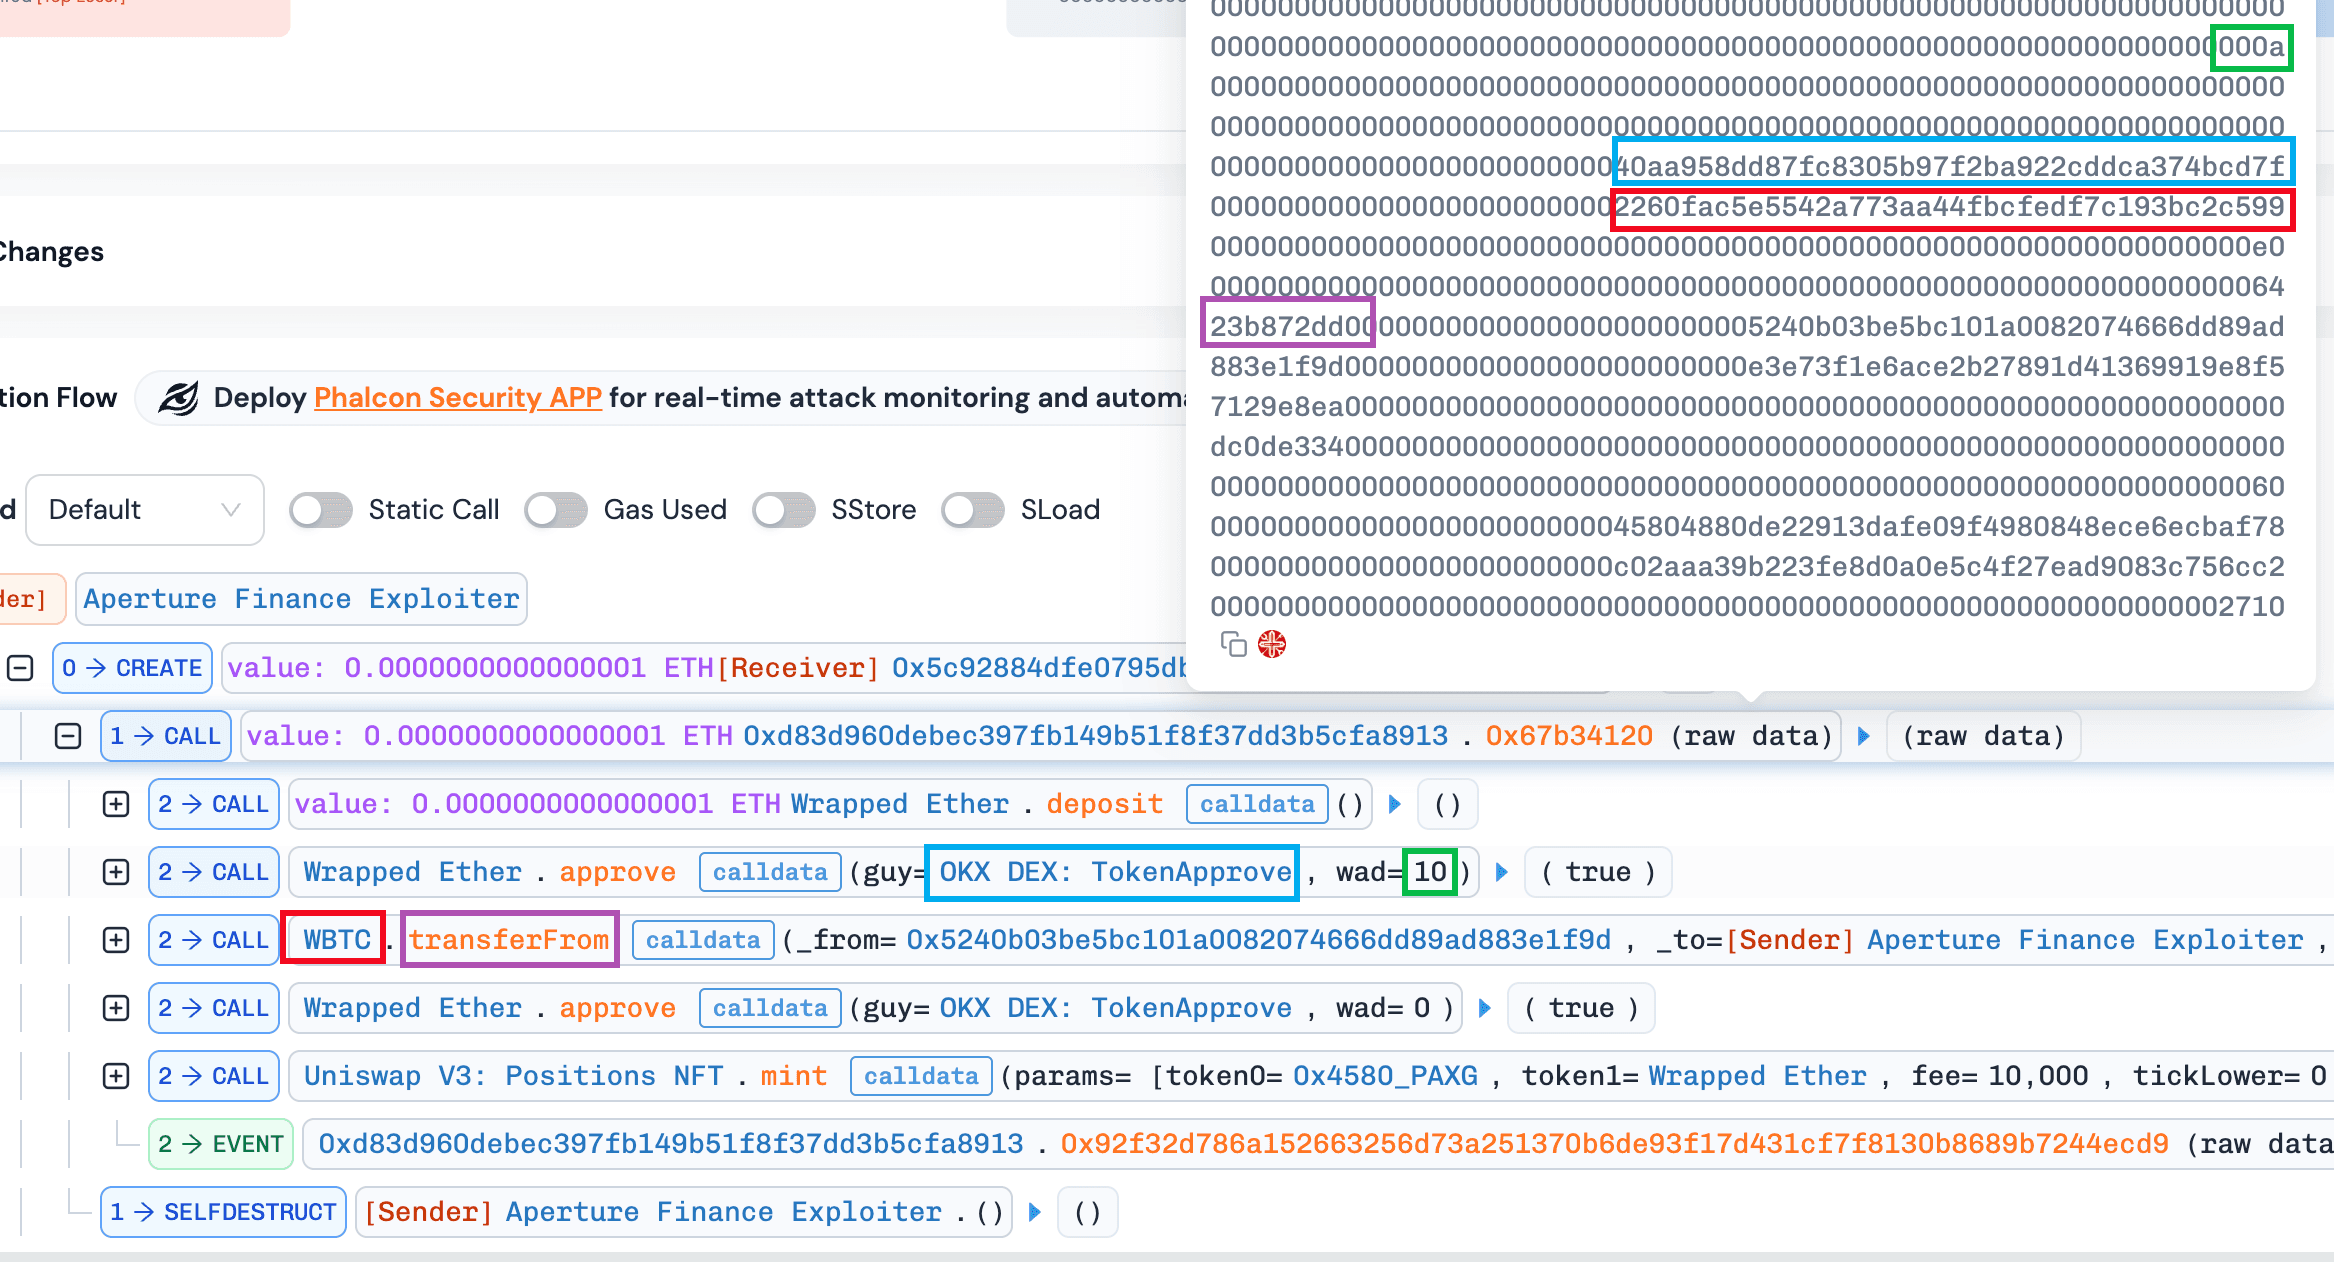Enable the SLoad toggle
This screenshot has height=1262, width=2334.
[x=973, y=510]
